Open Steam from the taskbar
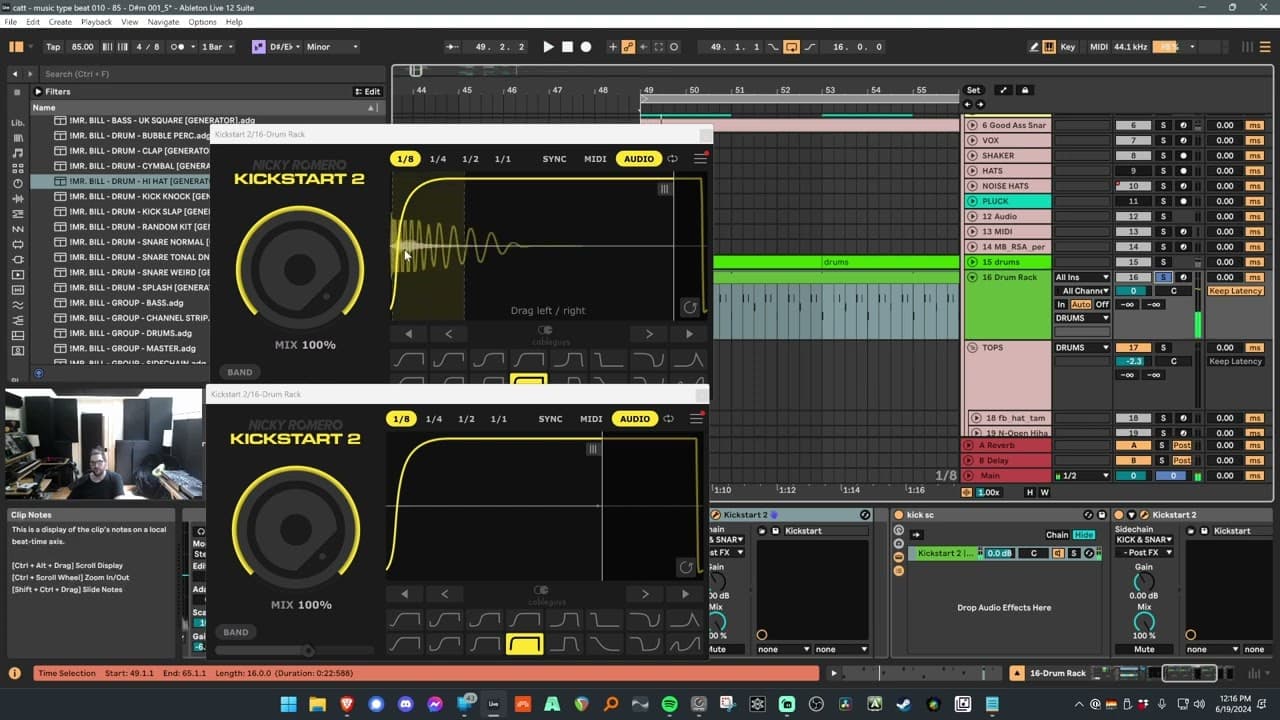 tap(903, 704)
